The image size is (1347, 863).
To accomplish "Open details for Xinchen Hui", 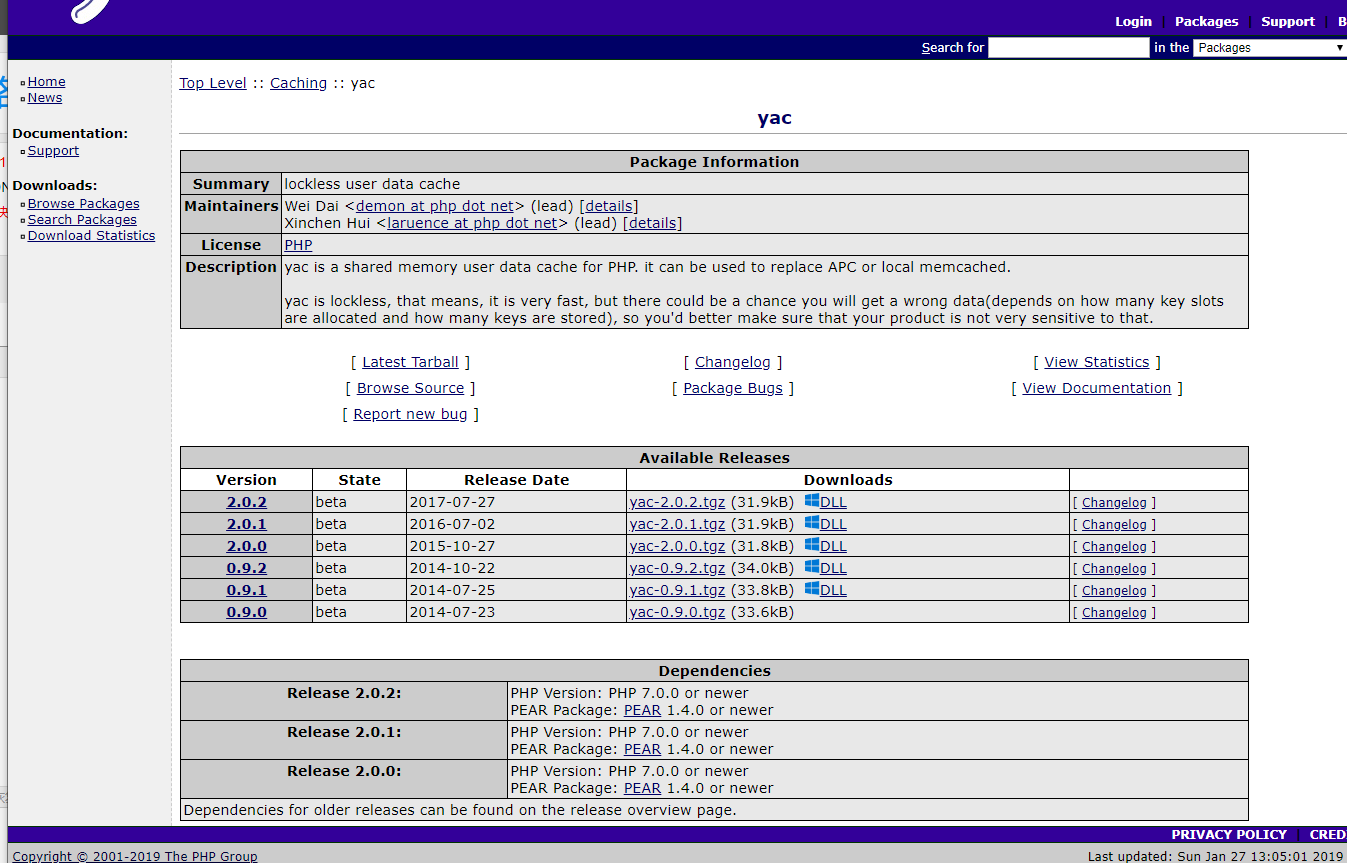I will 653,223.
